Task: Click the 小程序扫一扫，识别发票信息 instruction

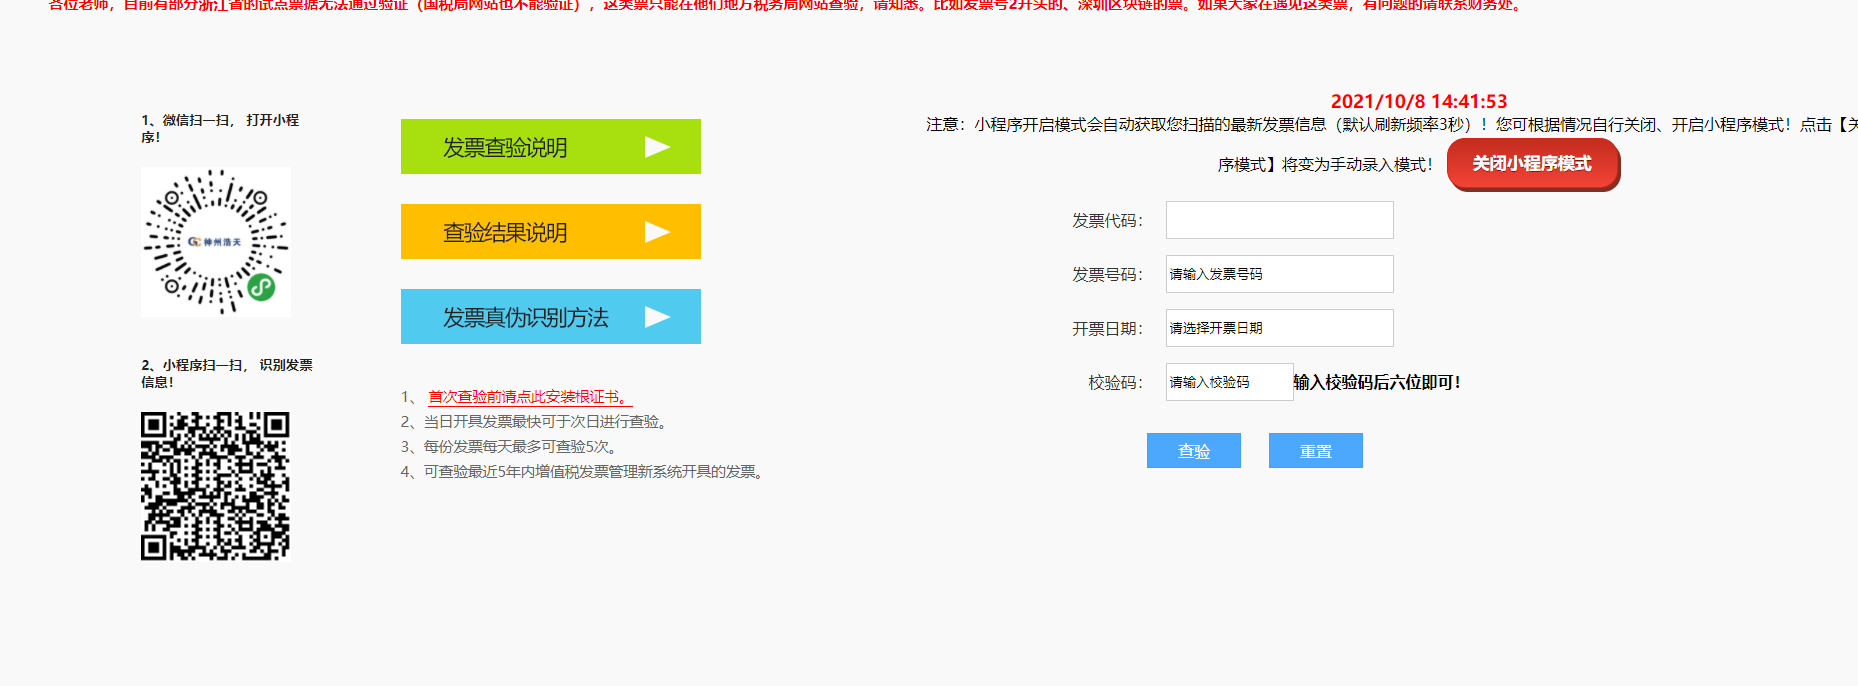Action: pos(227,373)
